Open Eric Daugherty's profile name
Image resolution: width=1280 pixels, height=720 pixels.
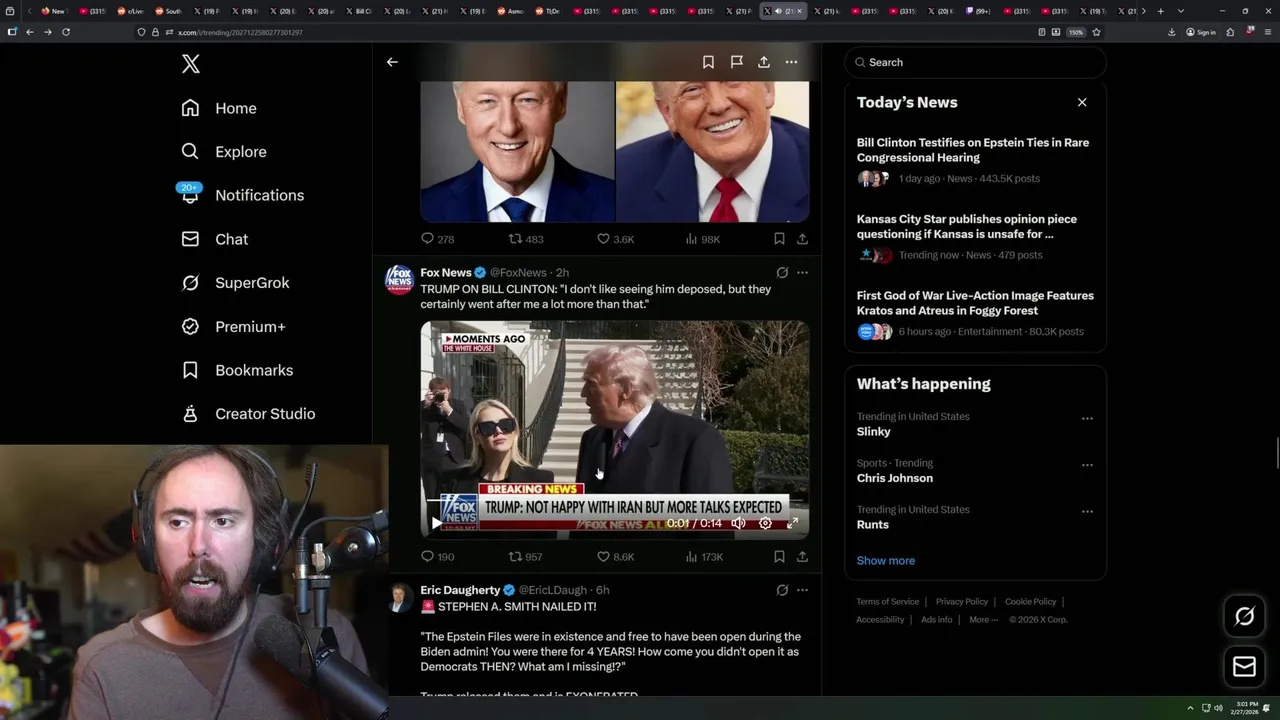tap(460, 590)
